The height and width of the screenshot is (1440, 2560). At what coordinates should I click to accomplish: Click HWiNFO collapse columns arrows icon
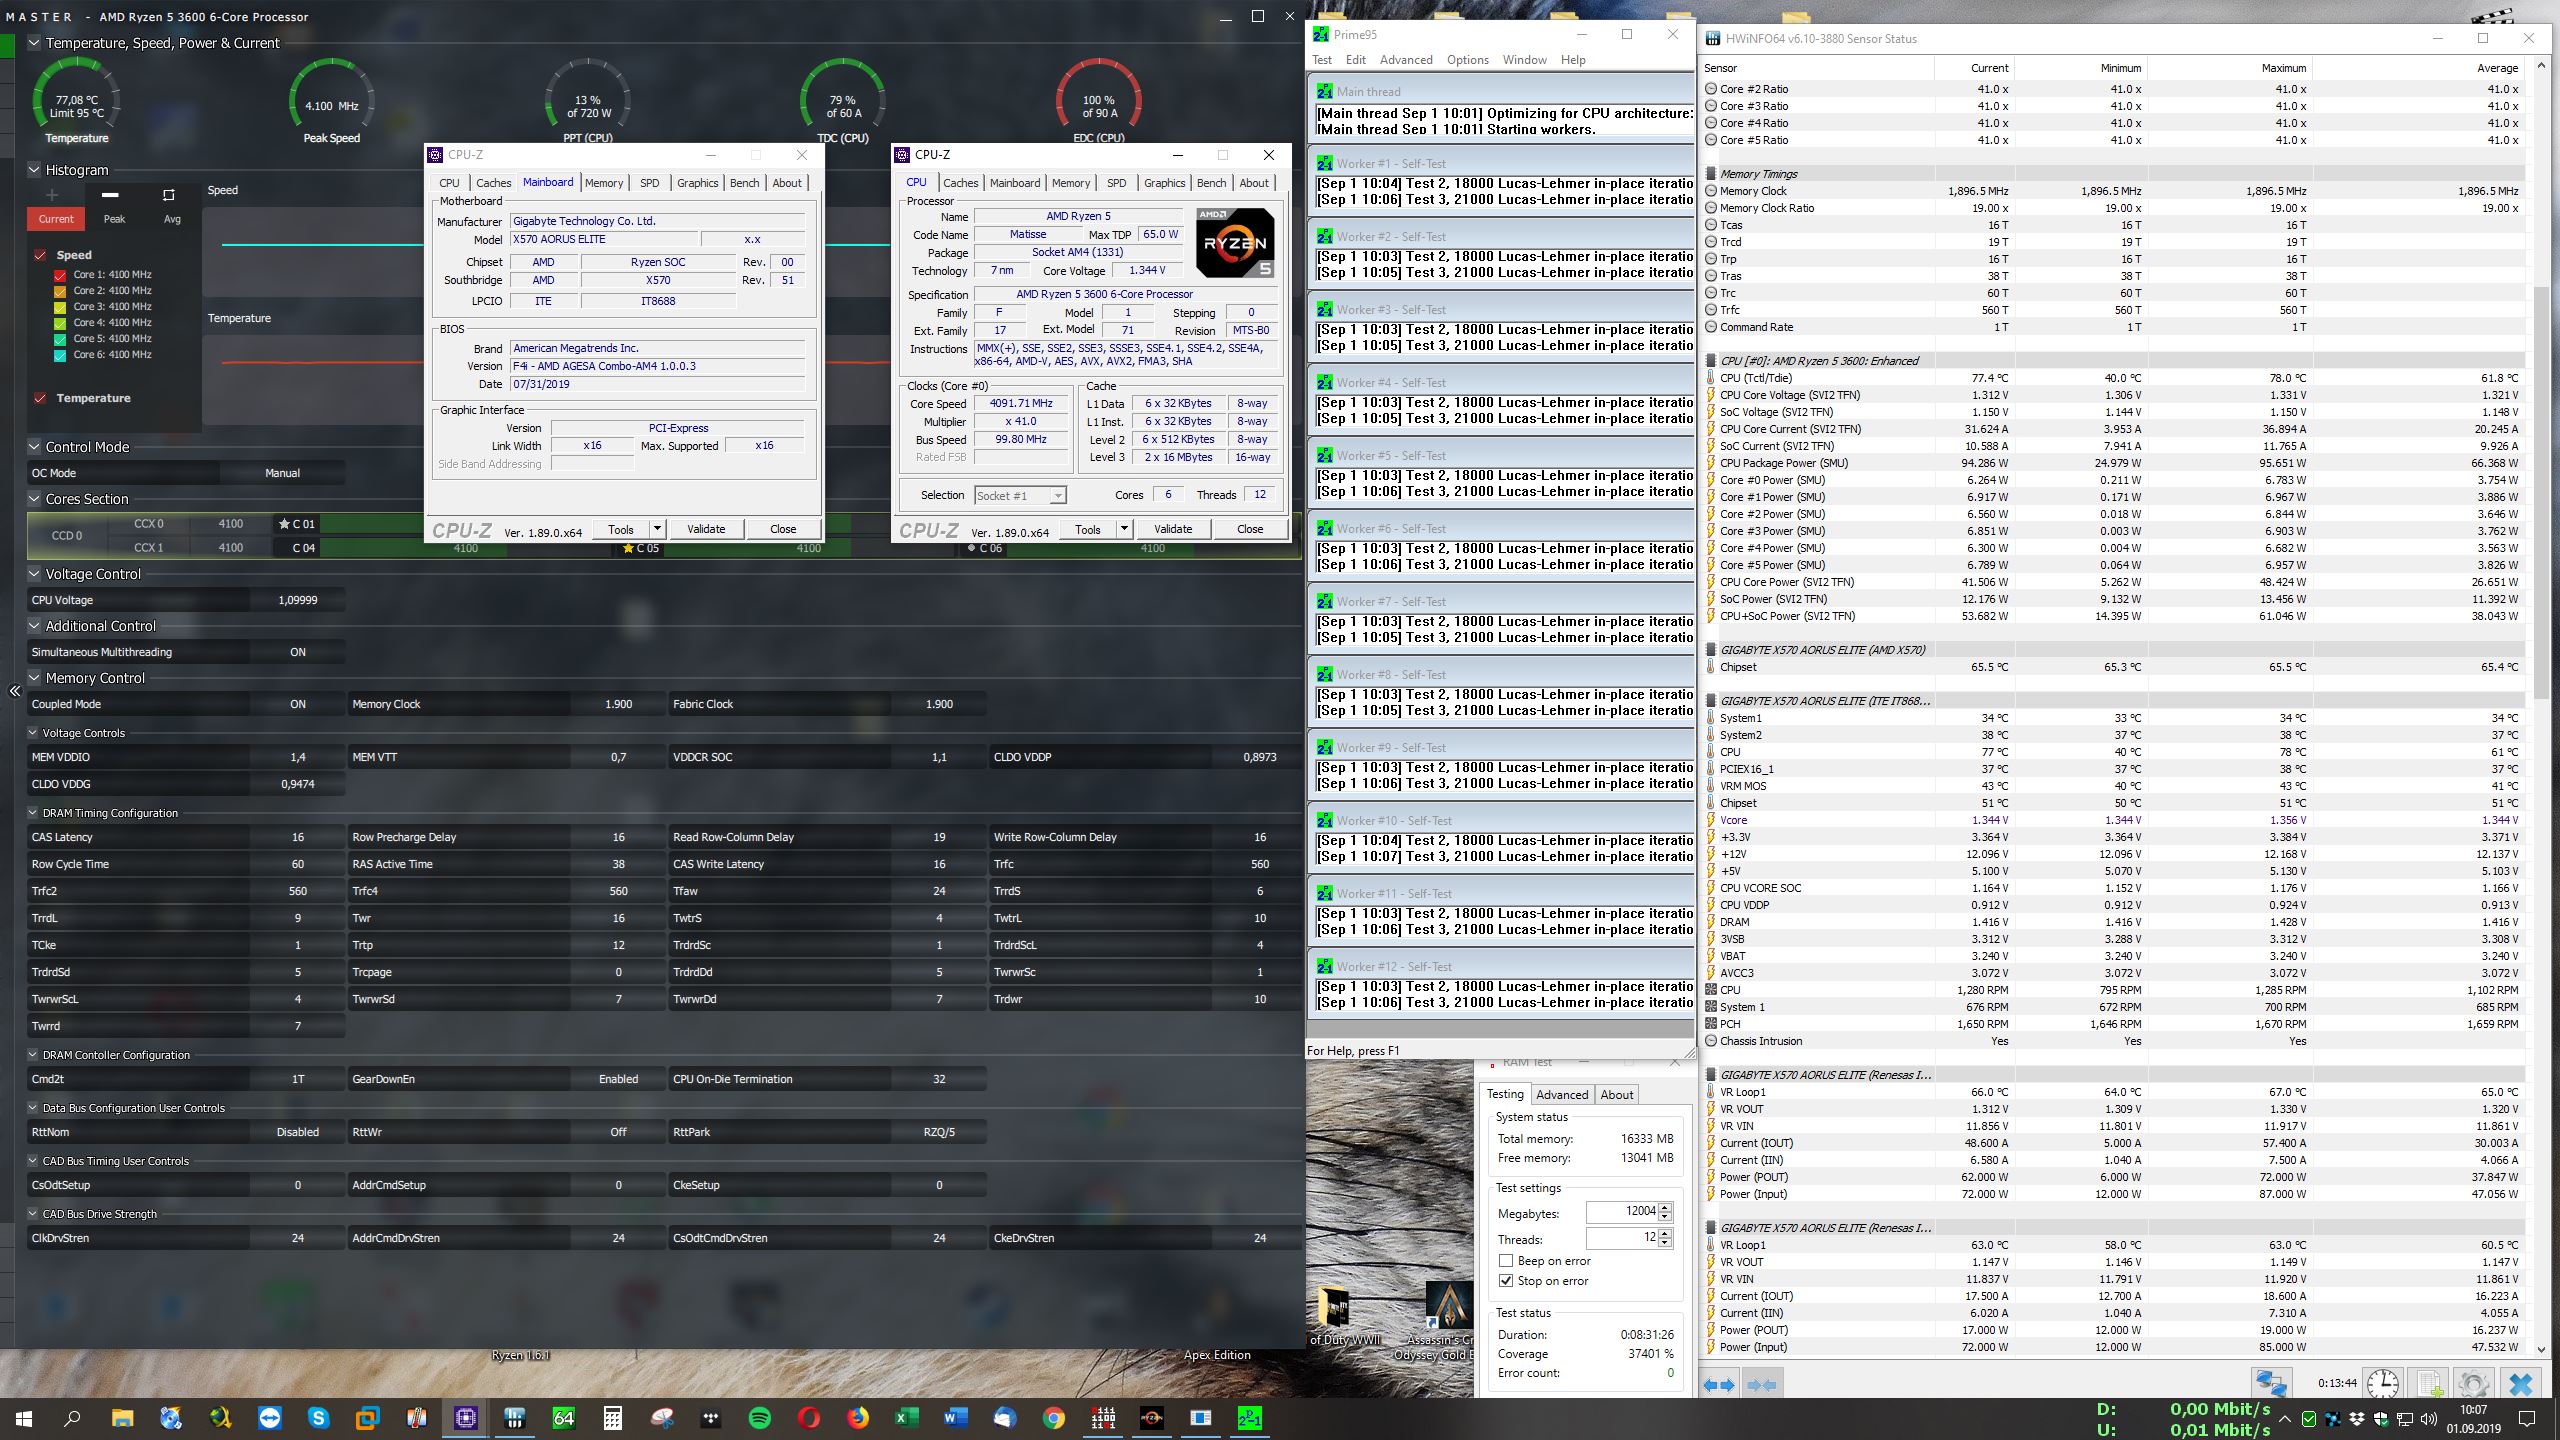[x=1761, y=1385]
